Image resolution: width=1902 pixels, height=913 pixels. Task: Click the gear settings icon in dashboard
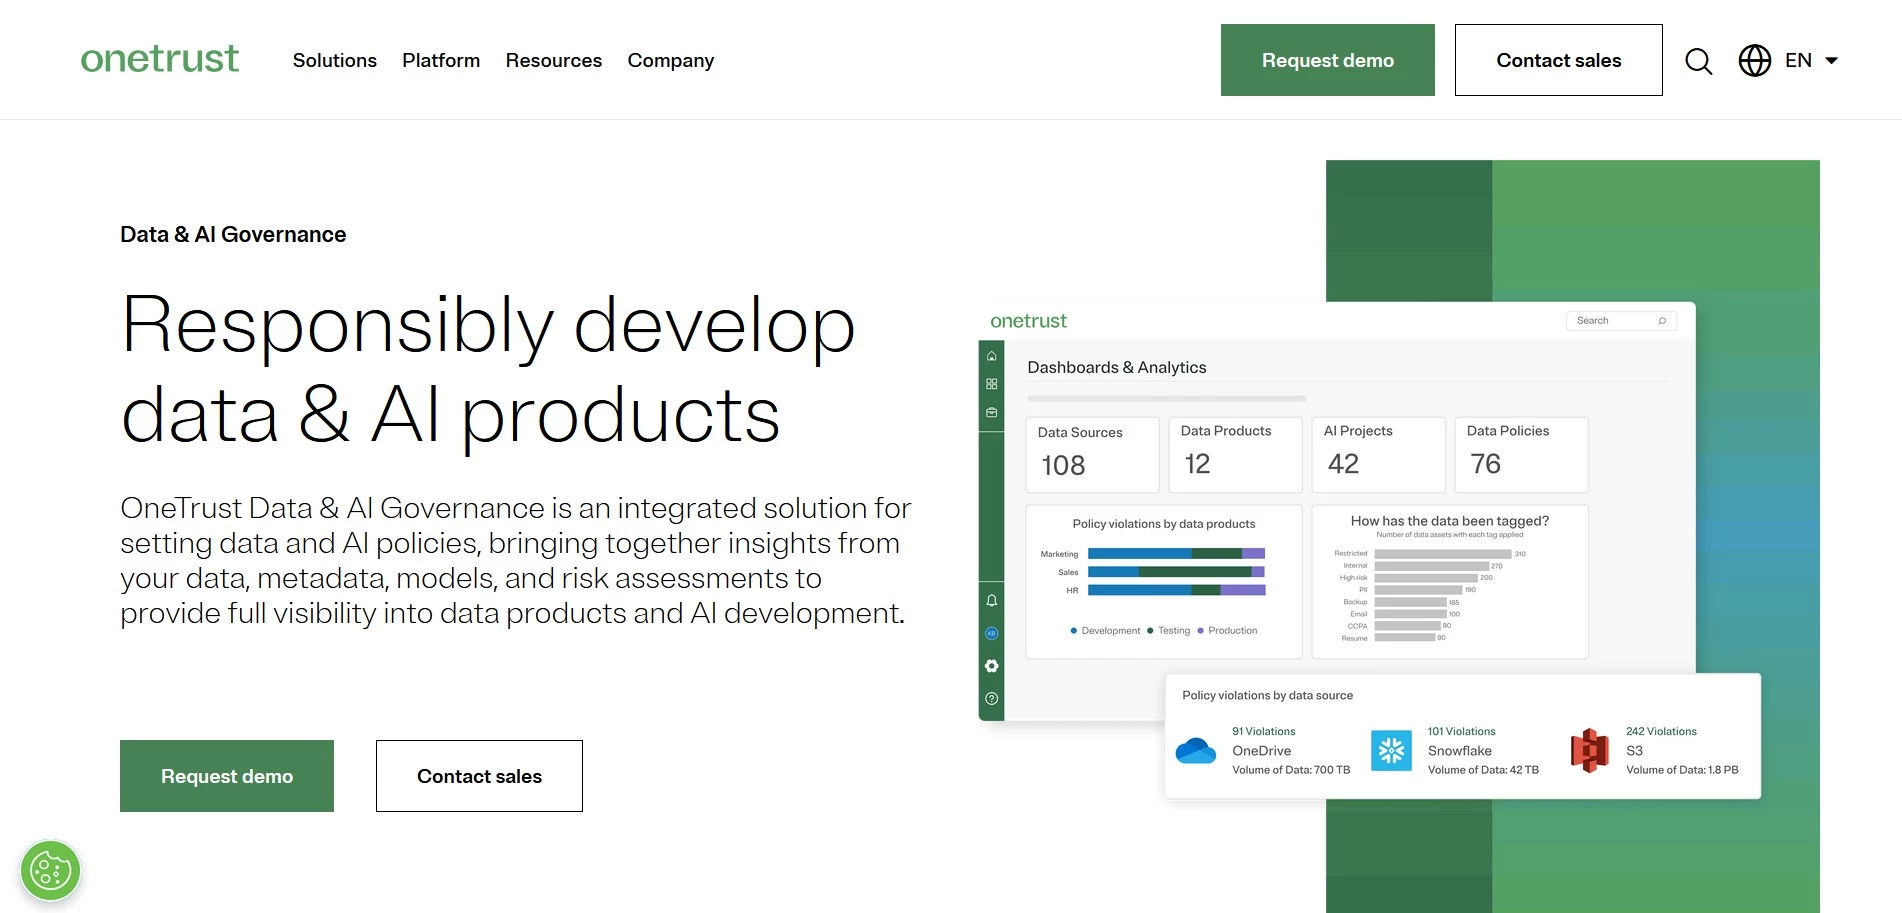[991, 666]
